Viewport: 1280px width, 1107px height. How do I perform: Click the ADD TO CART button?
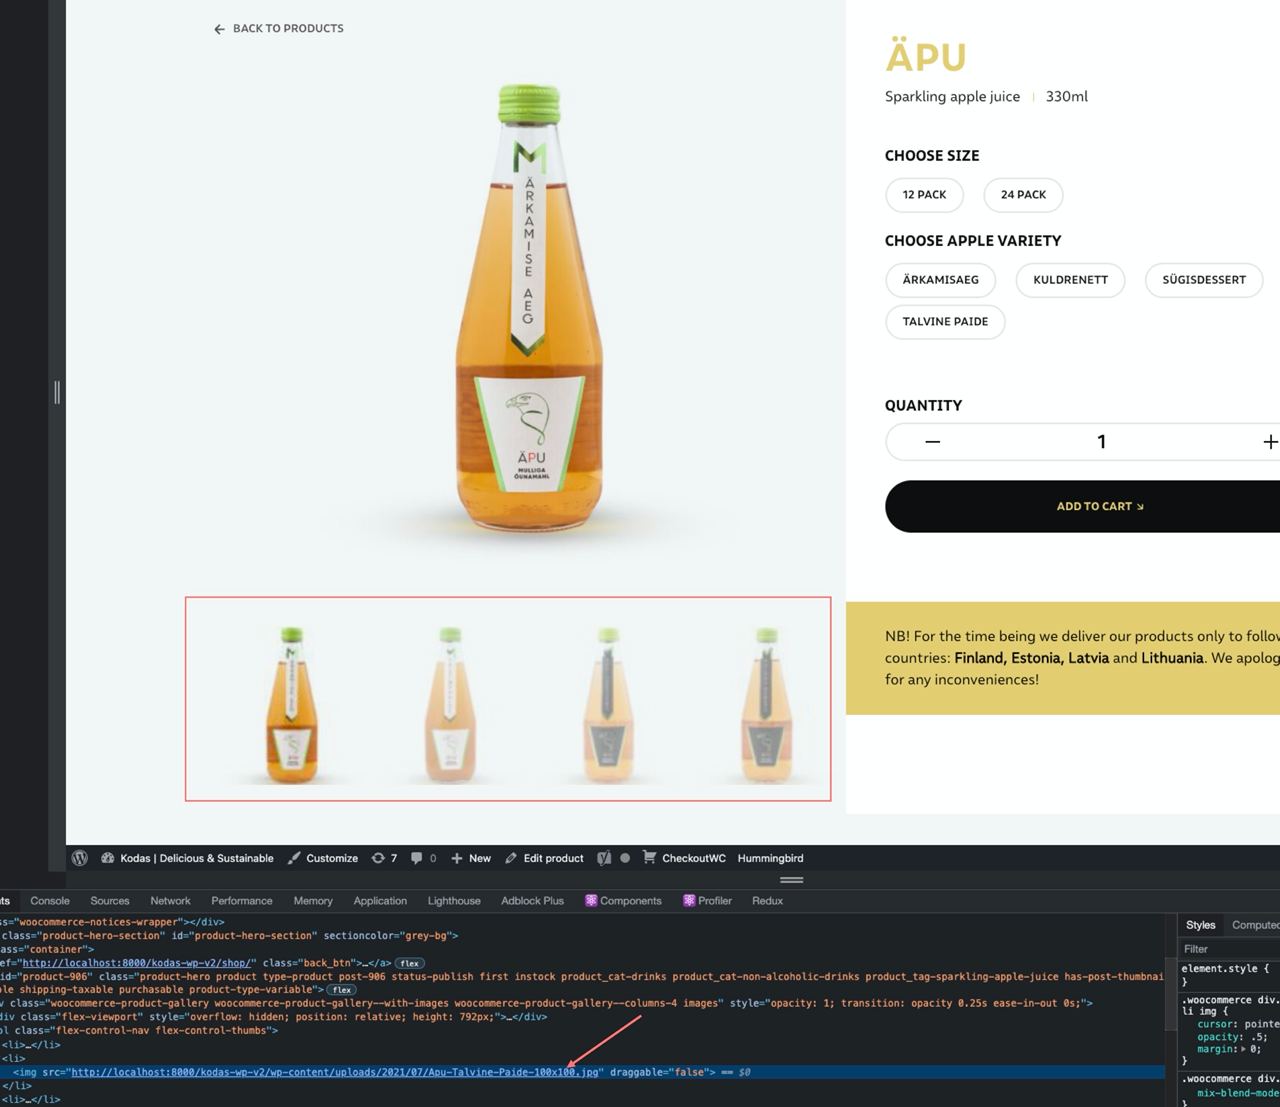point(1082,506)
